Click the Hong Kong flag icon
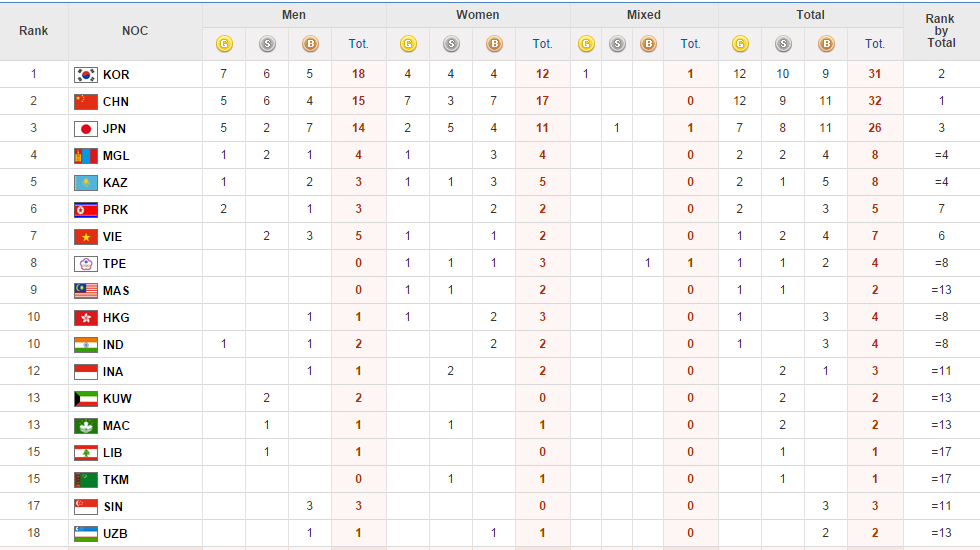Viewport: 980px width, 550px height. coord(86,318)
